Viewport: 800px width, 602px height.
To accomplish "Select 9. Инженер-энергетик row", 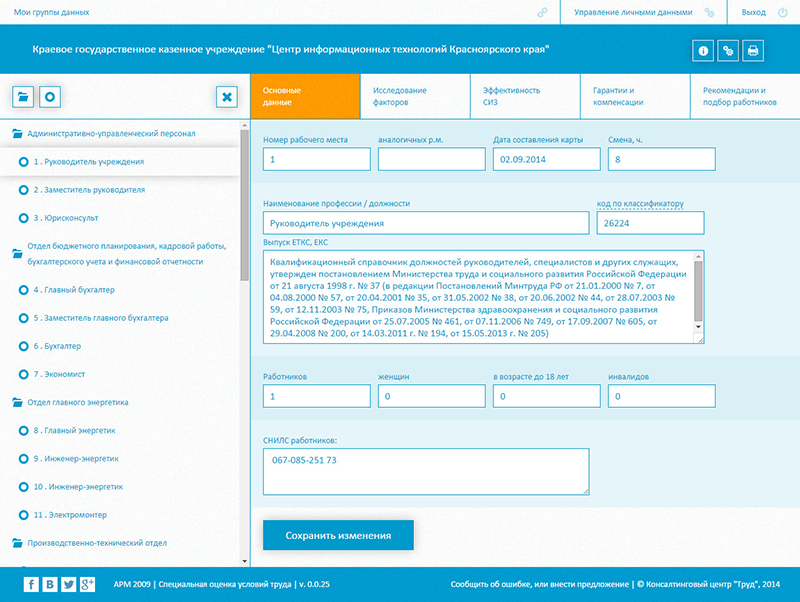I will tap(119, 459).
